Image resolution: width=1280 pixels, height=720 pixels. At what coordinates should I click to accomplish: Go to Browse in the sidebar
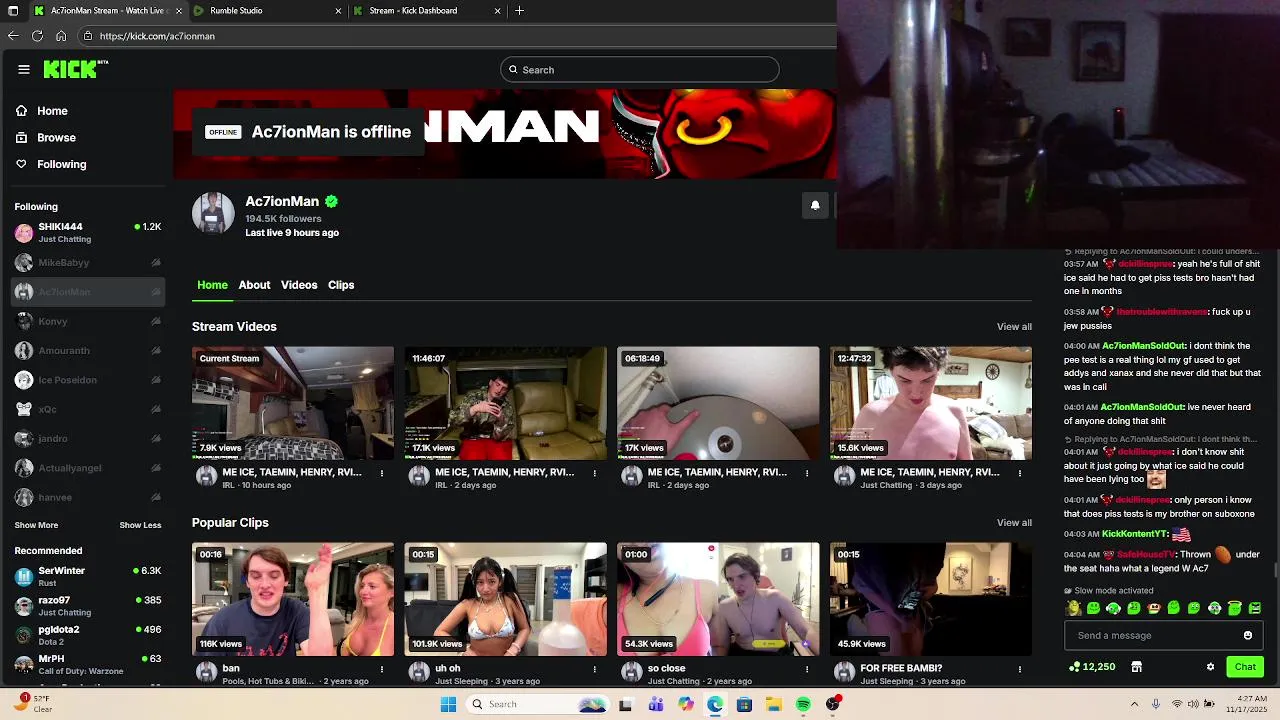point(46,138)
